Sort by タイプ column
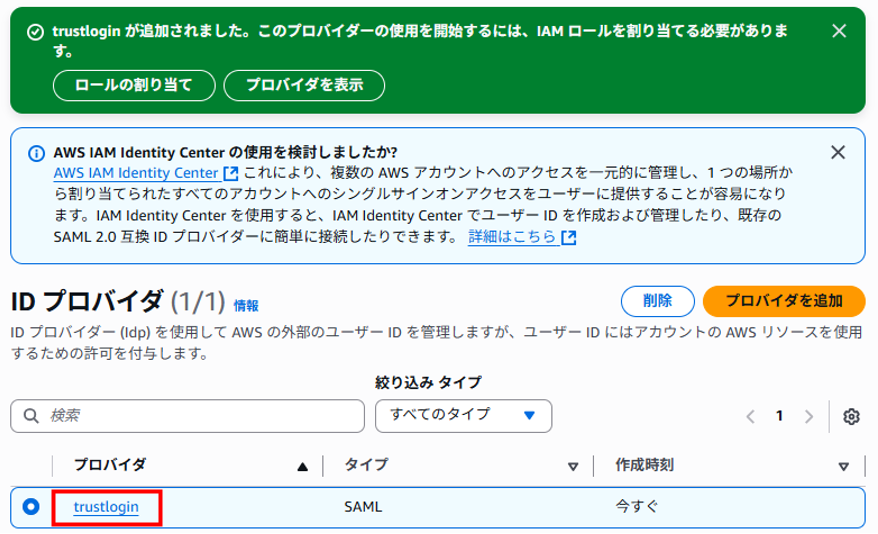878x534 pixels. (x=573, y=465)
